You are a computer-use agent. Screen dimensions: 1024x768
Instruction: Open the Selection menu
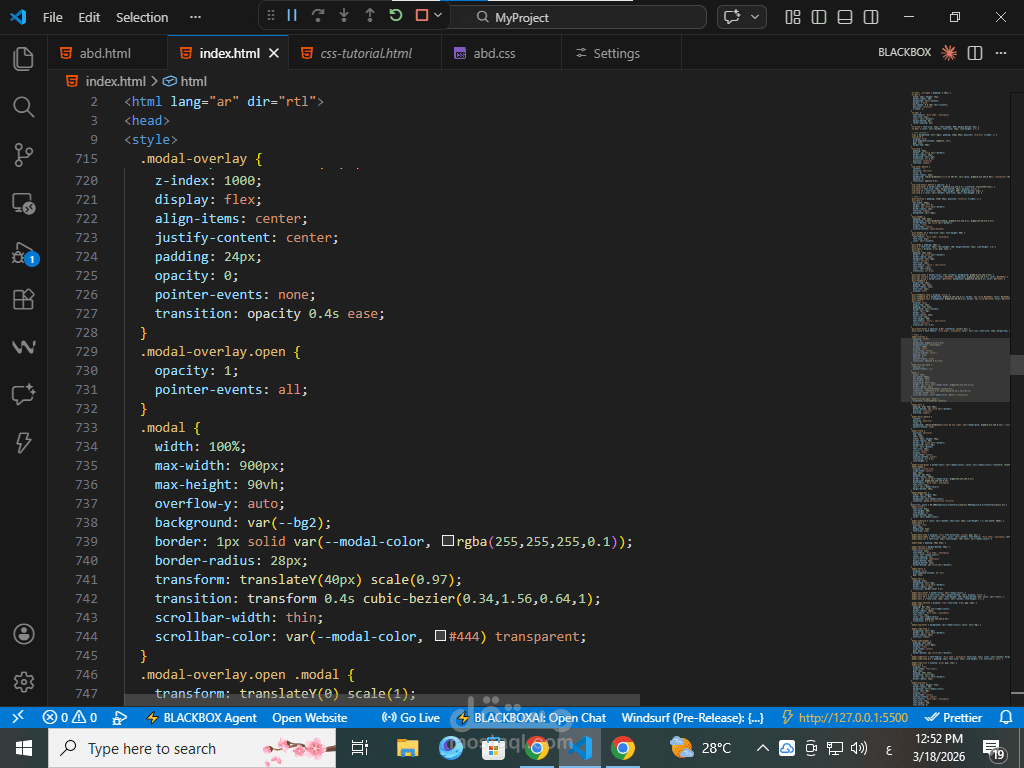tap(142, 18)
